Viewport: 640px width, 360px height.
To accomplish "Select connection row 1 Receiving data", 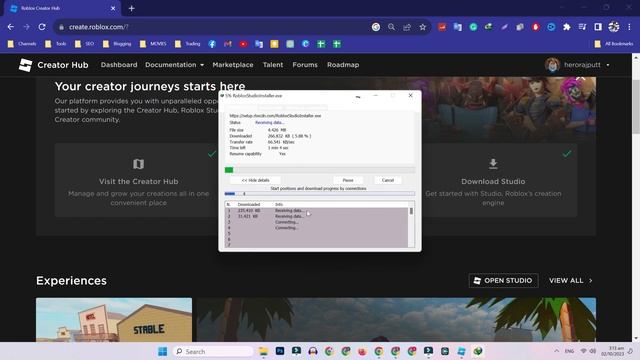I will click(316, 211).
